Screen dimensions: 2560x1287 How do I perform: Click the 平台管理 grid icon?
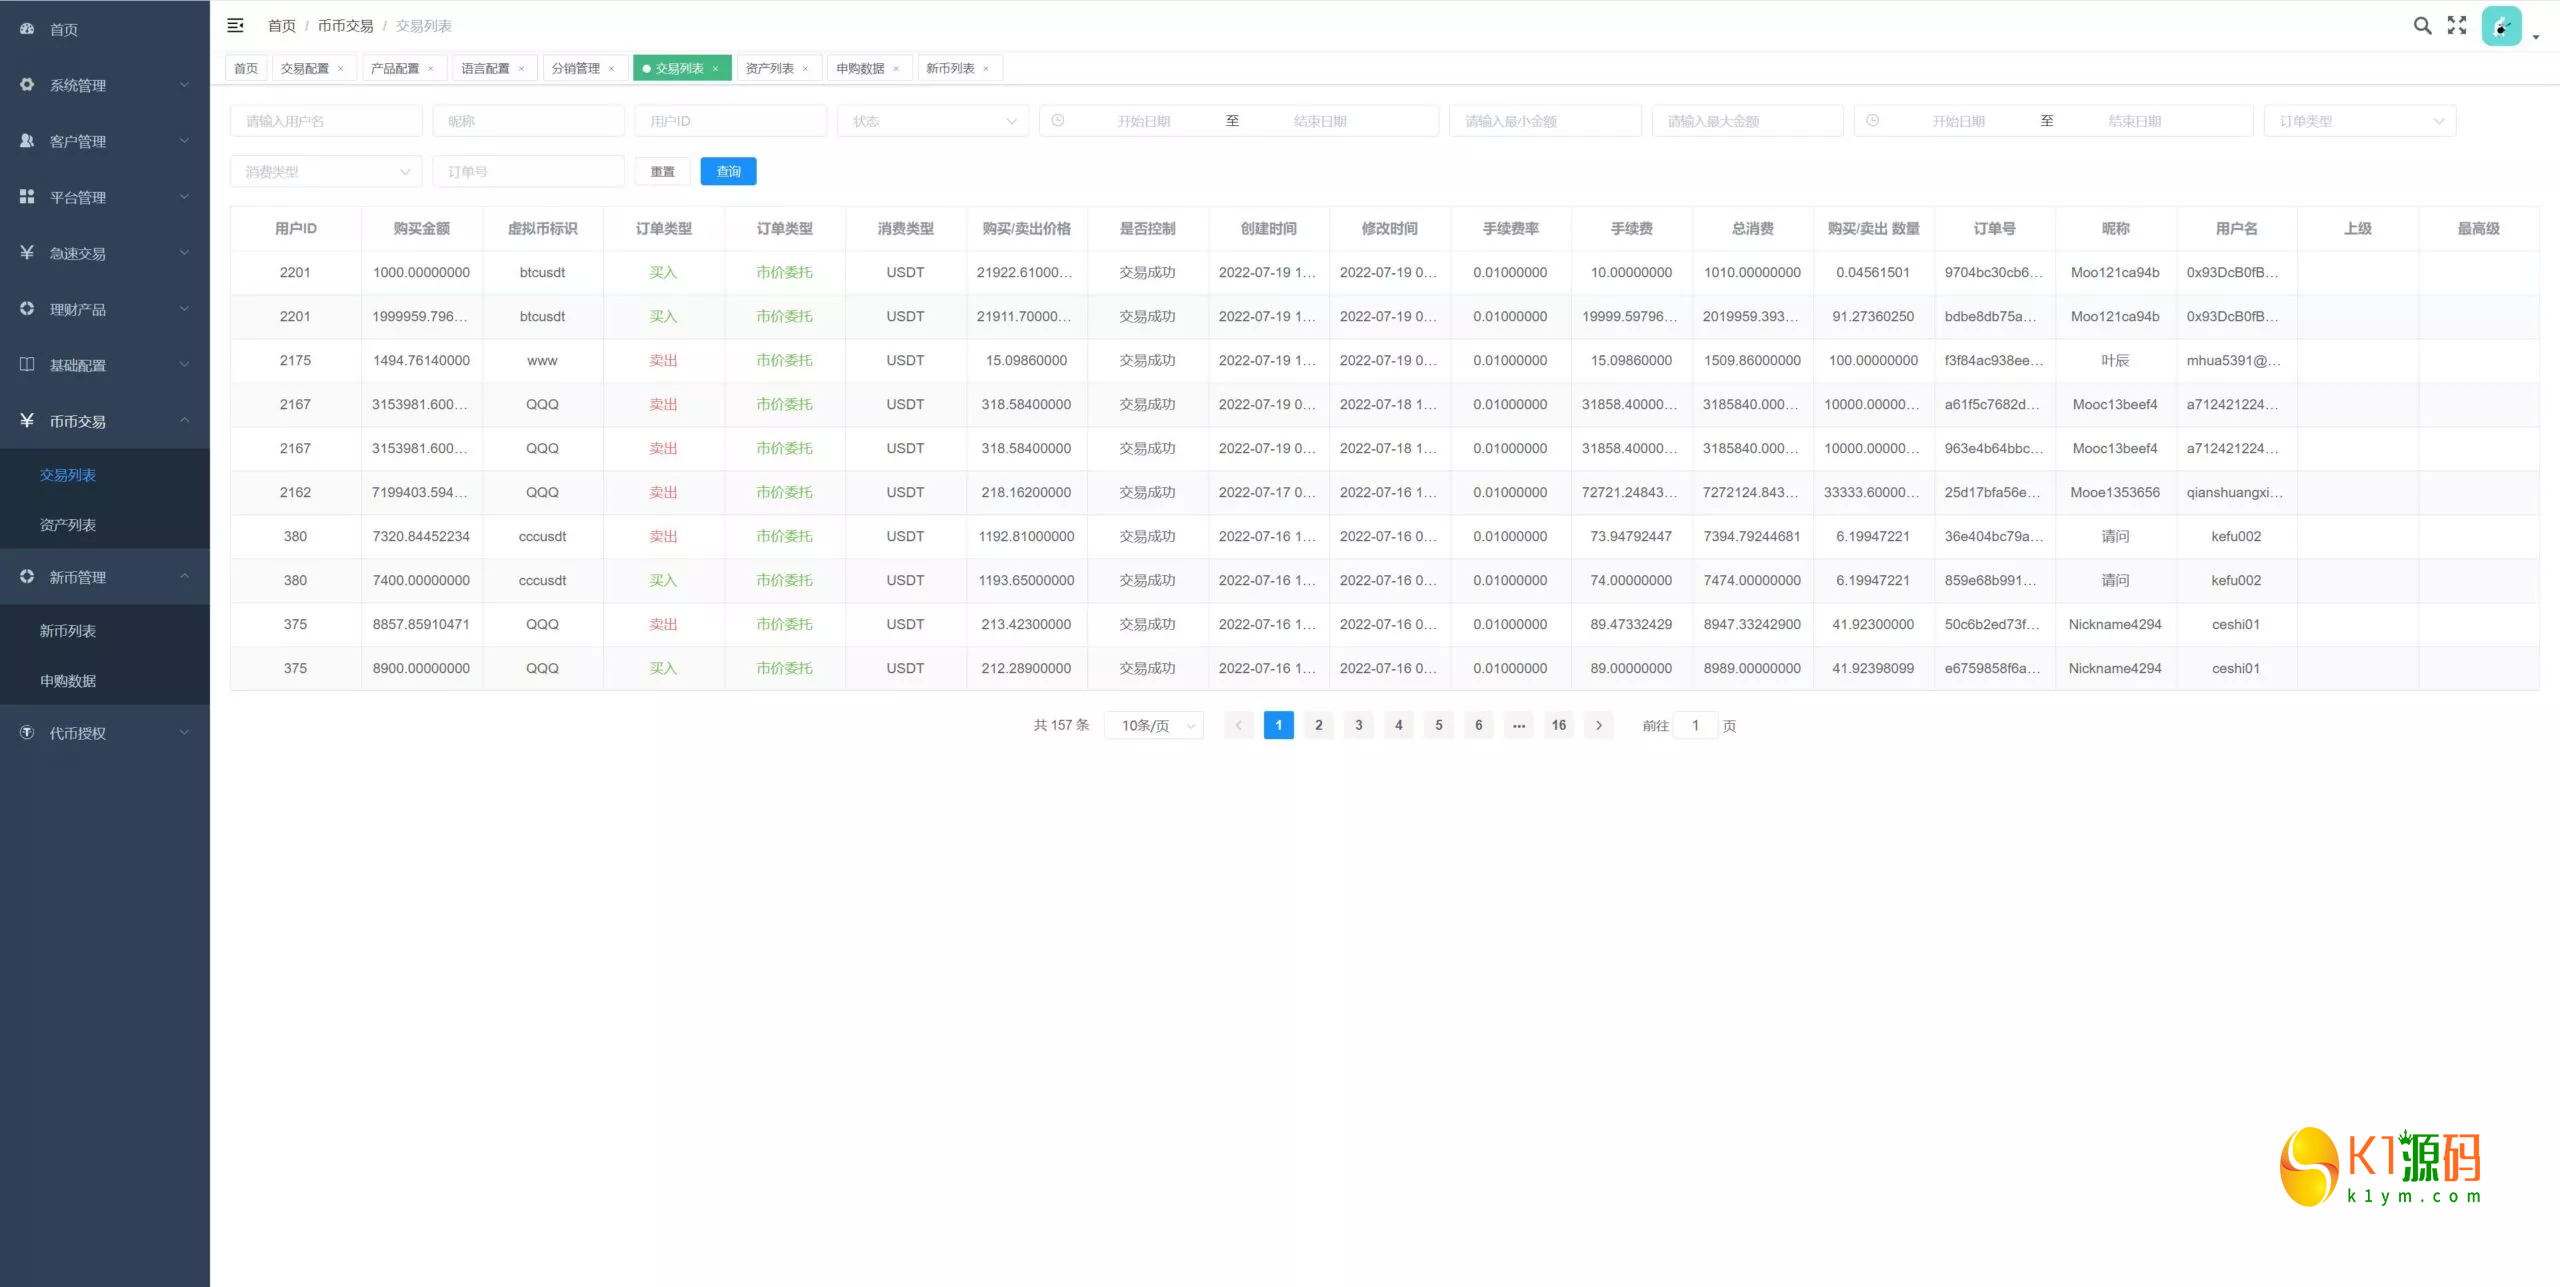pos(27,197)
